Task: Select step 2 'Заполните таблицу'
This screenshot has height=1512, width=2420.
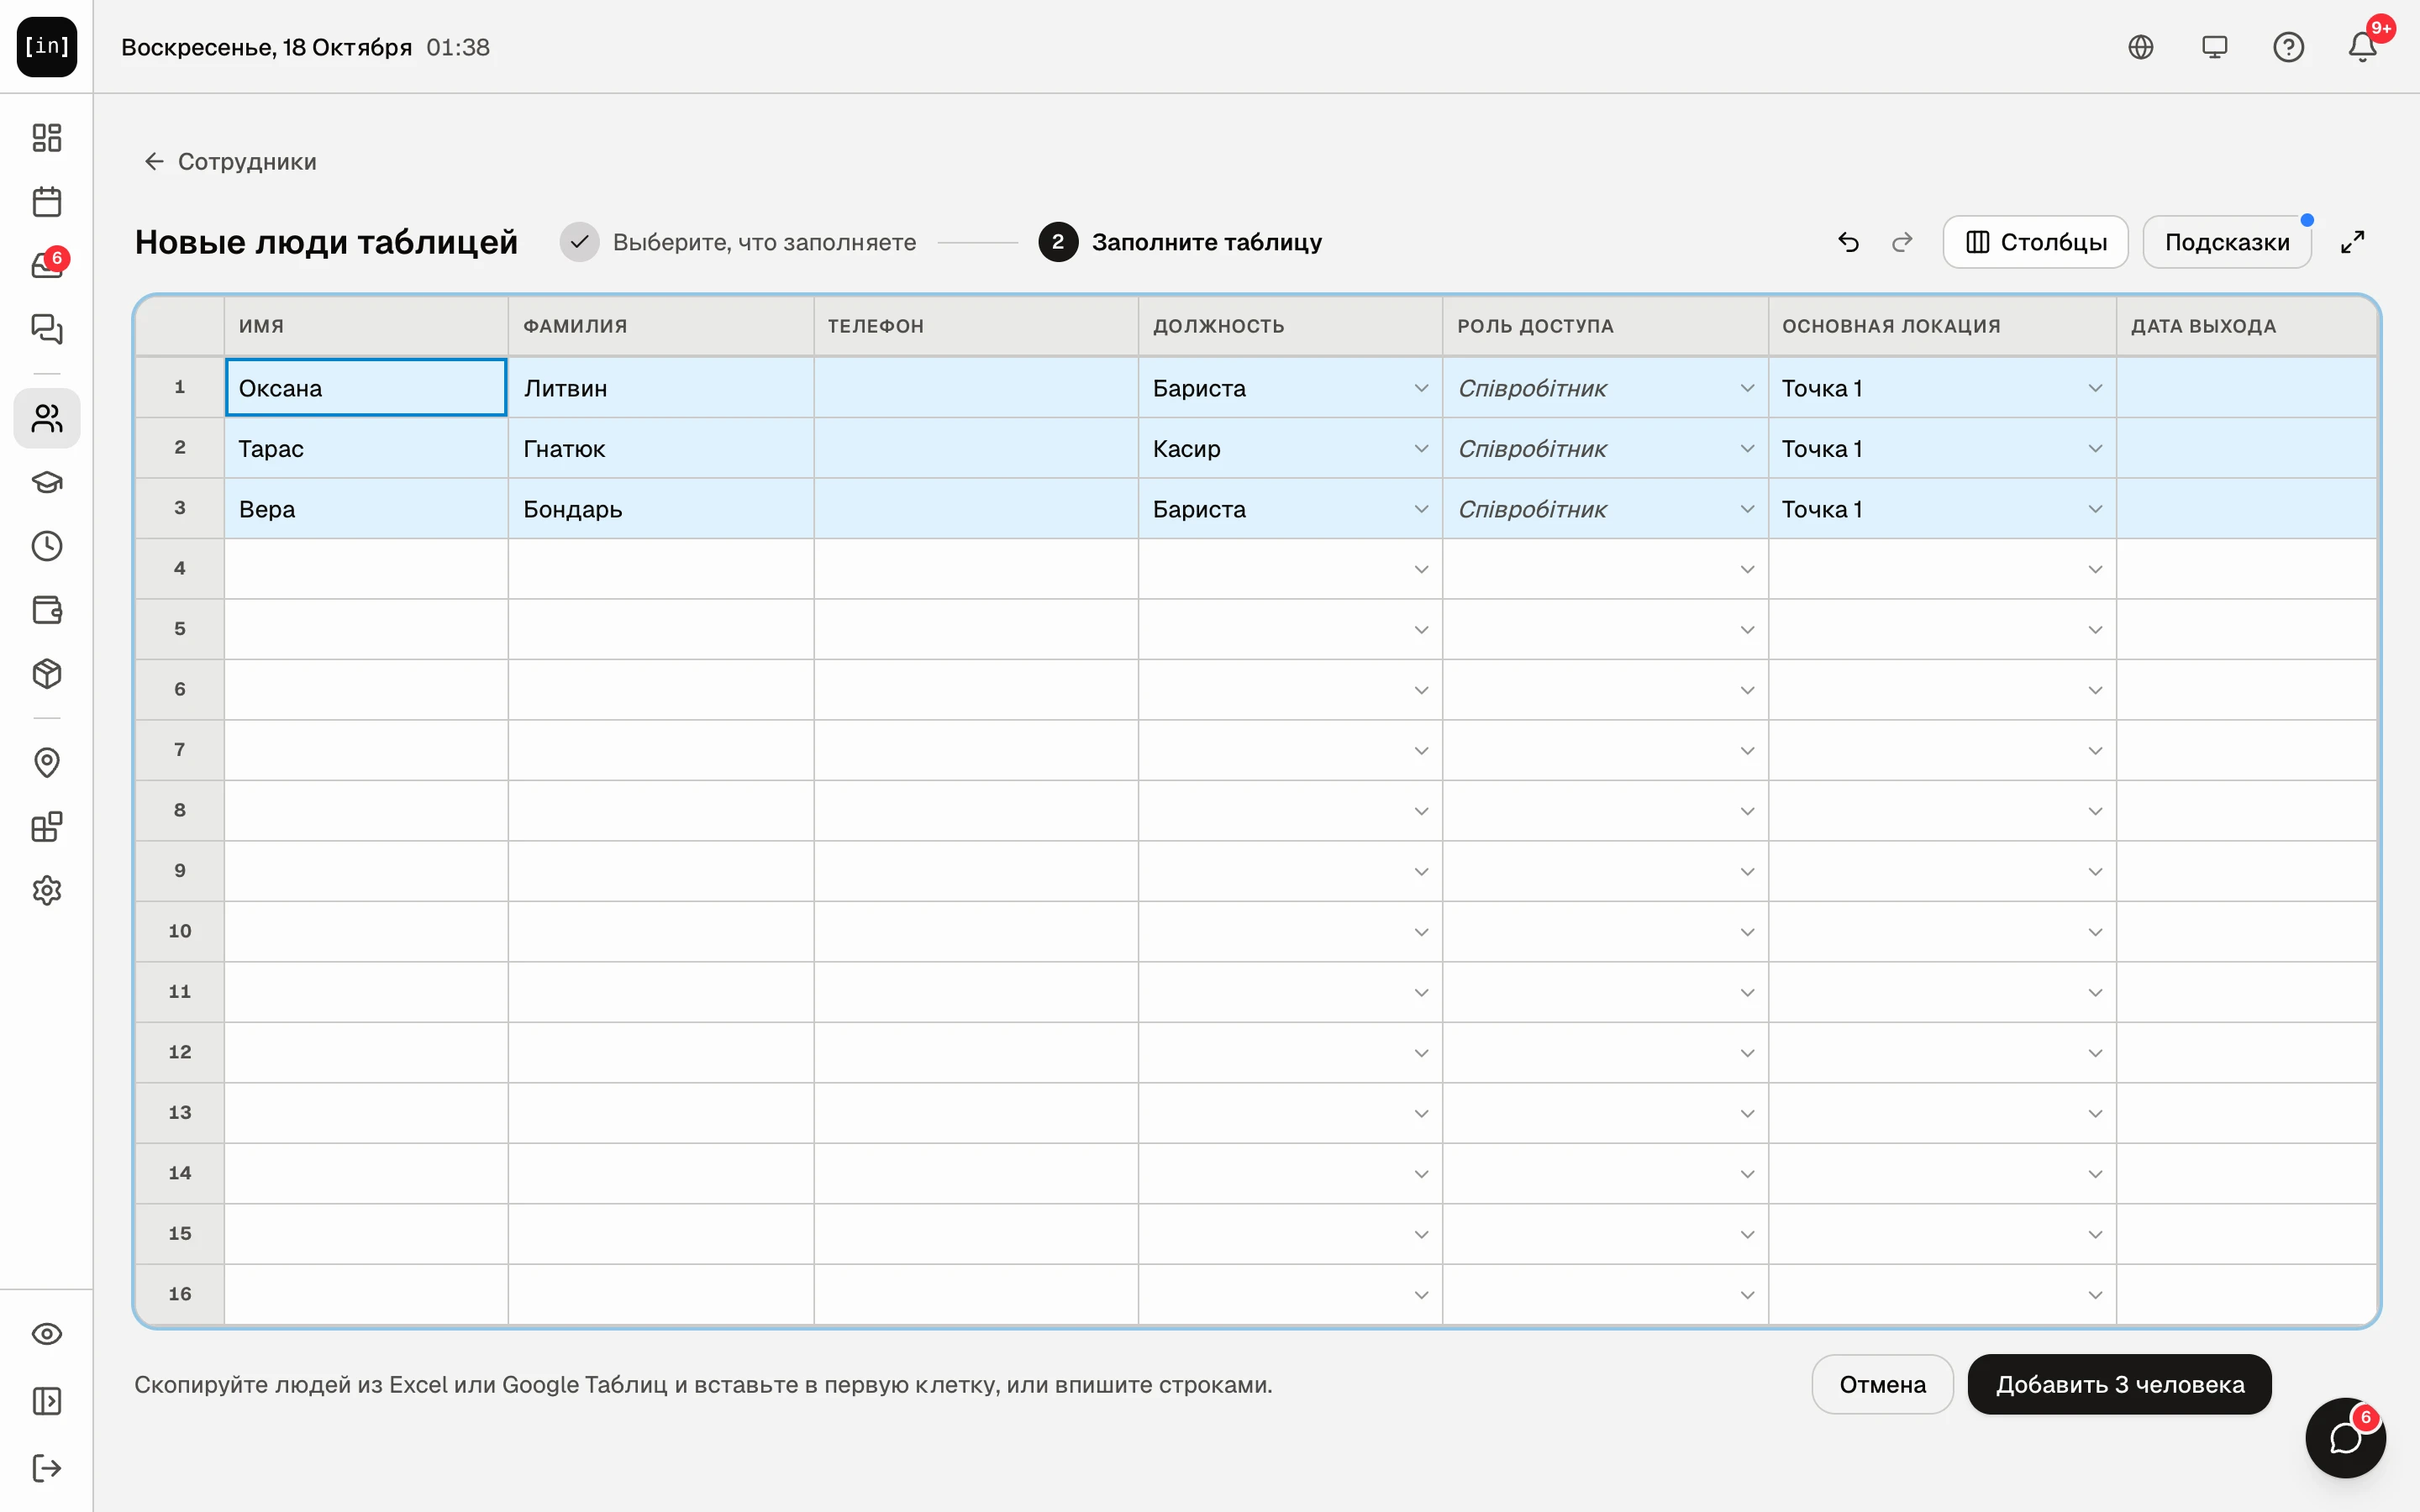Action: click(1180, 242)
